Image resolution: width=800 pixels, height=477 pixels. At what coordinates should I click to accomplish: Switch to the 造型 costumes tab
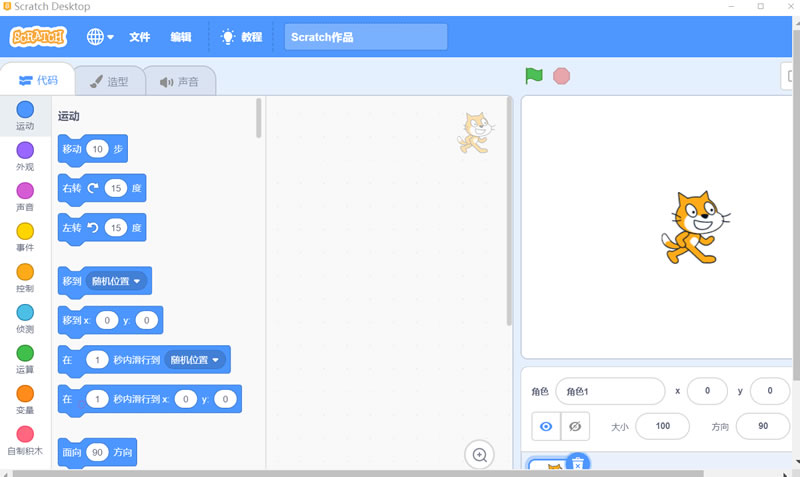point(106,82)
